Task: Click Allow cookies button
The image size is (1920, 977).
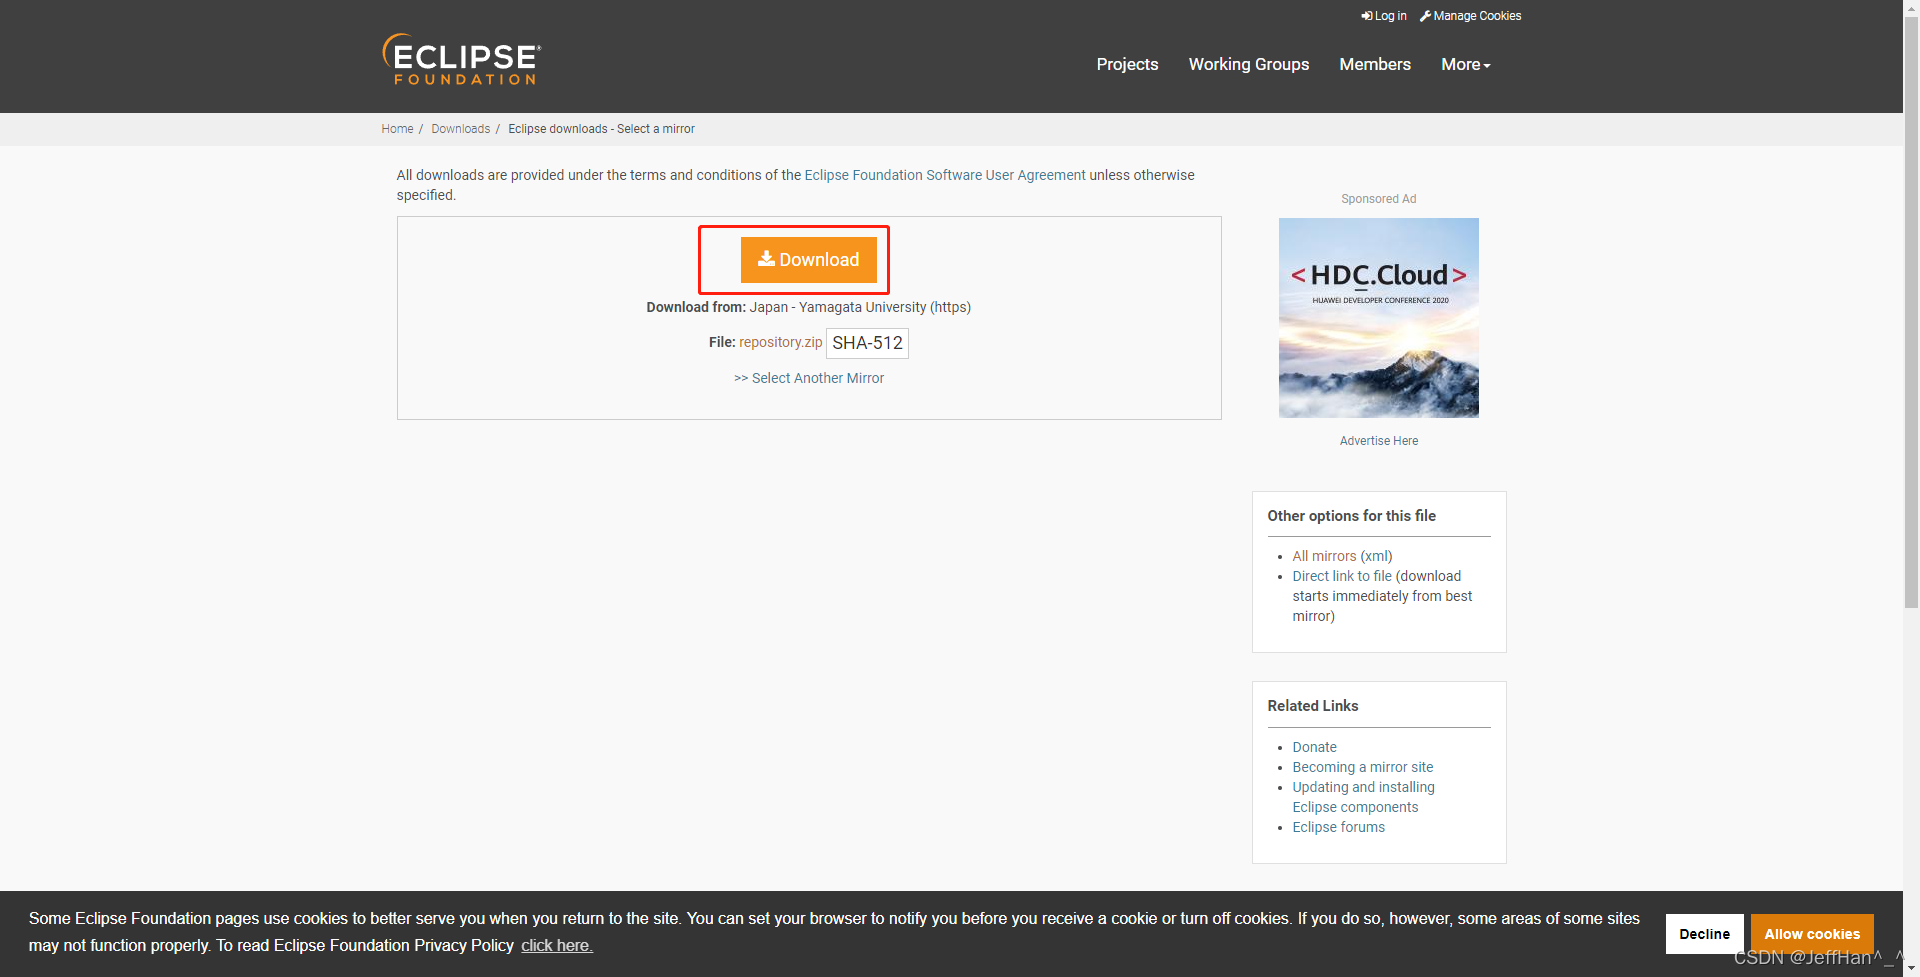Action: 1812,934
